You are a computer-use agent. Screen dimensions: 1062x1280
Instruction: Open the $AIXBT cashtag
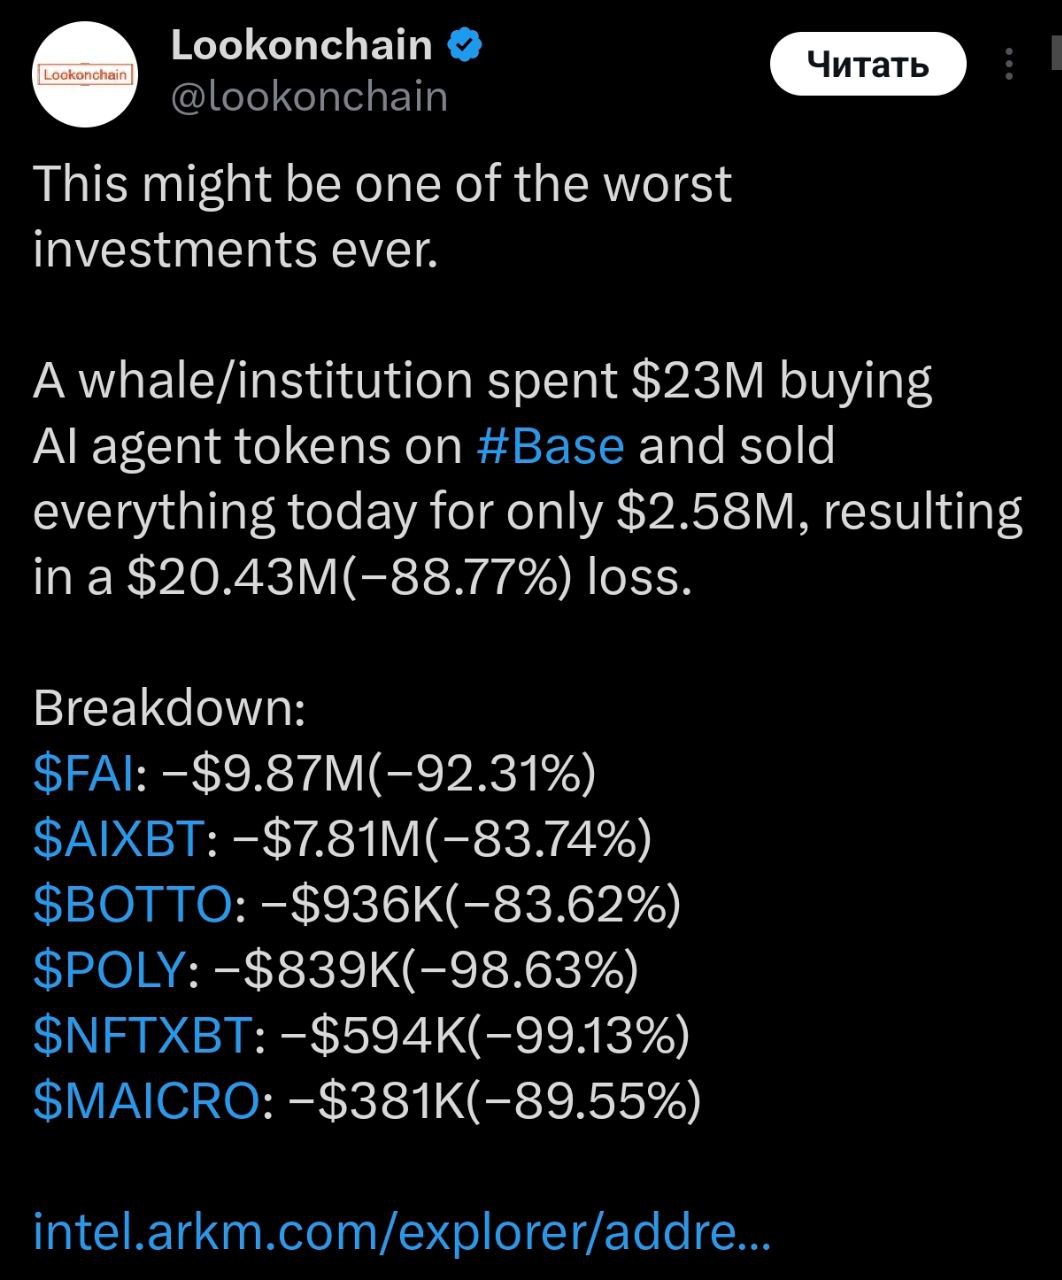[x=119, y=839]
